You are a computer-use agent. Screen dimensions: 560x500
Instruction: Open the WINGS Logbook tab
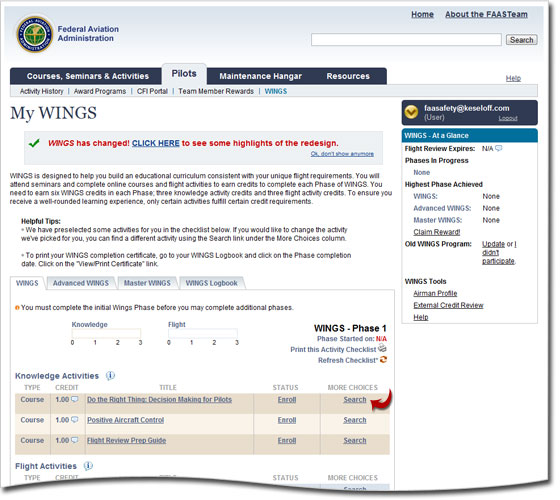pos(211,283)
